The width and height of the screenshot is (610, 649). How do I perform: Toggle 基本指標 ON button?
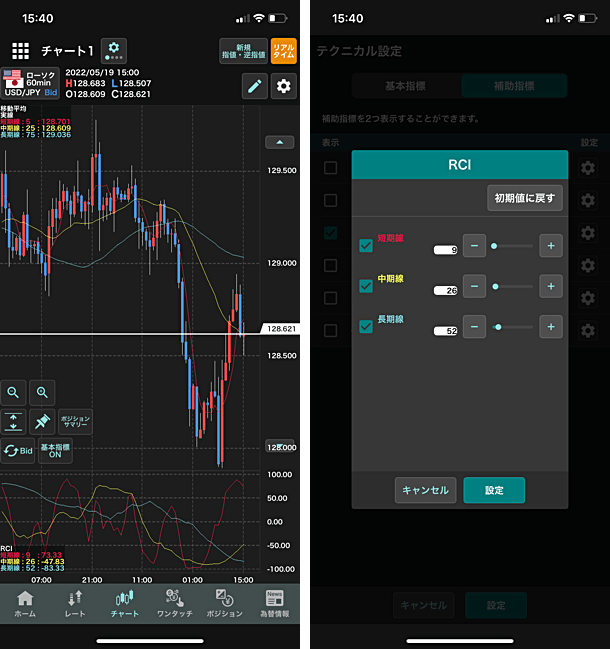pyautogui.click(x=55, y=451)
